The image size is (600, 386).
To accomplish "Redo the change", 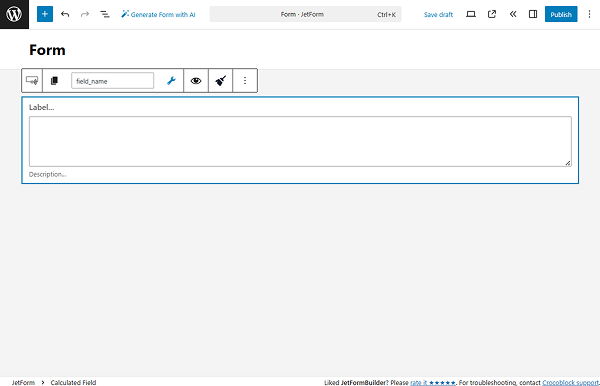I will pyautogui.click(x=85, y=14).
